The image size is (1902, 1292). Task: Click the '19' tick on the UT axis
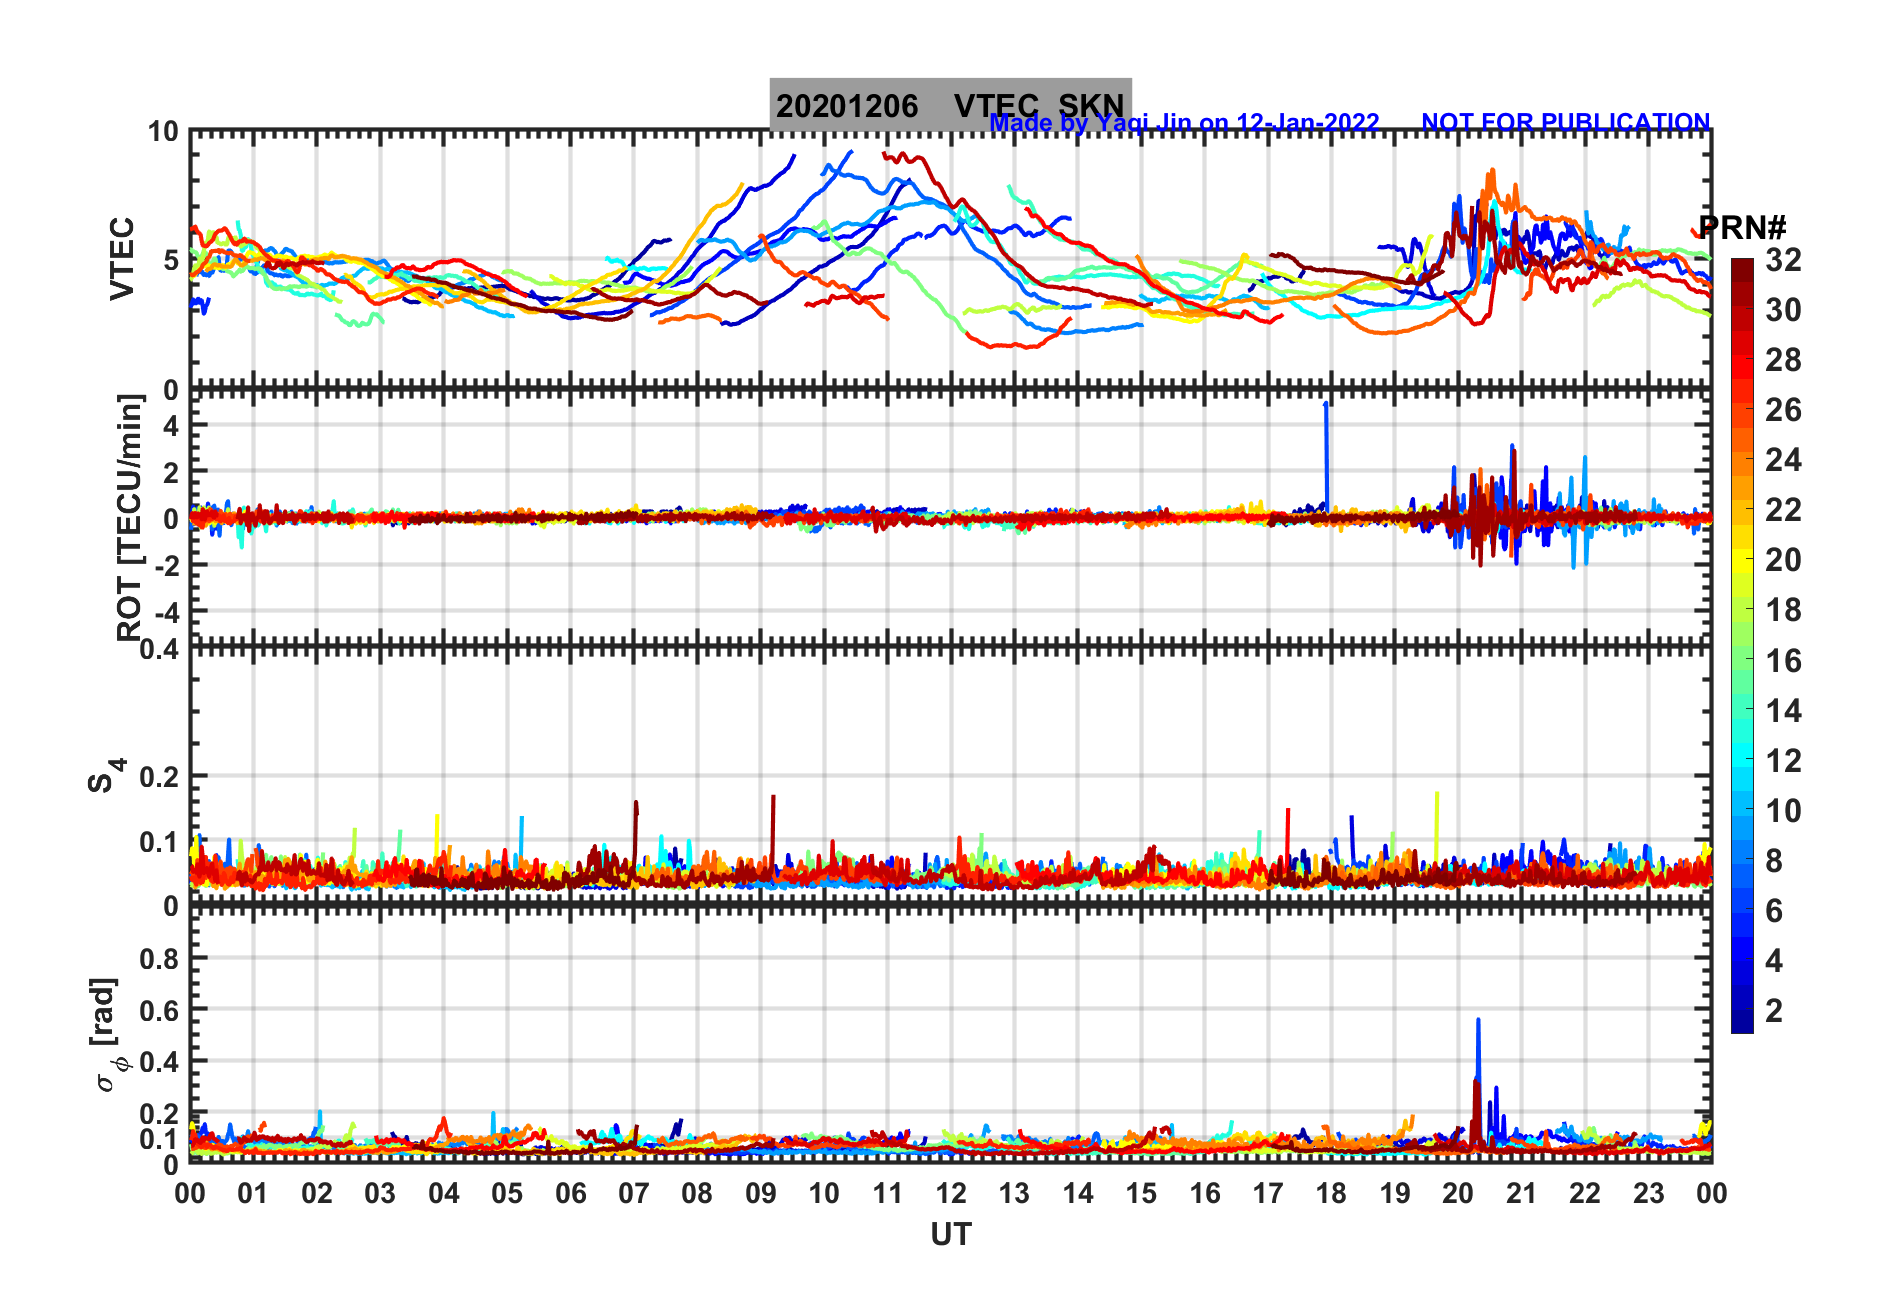(x=1395, y=1193)
